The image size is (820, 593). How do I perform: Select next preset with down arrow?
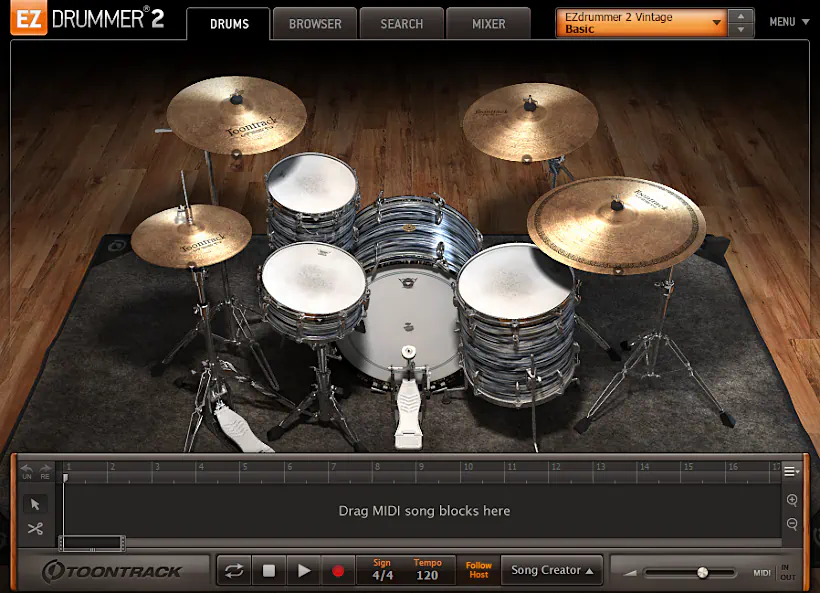741,30
